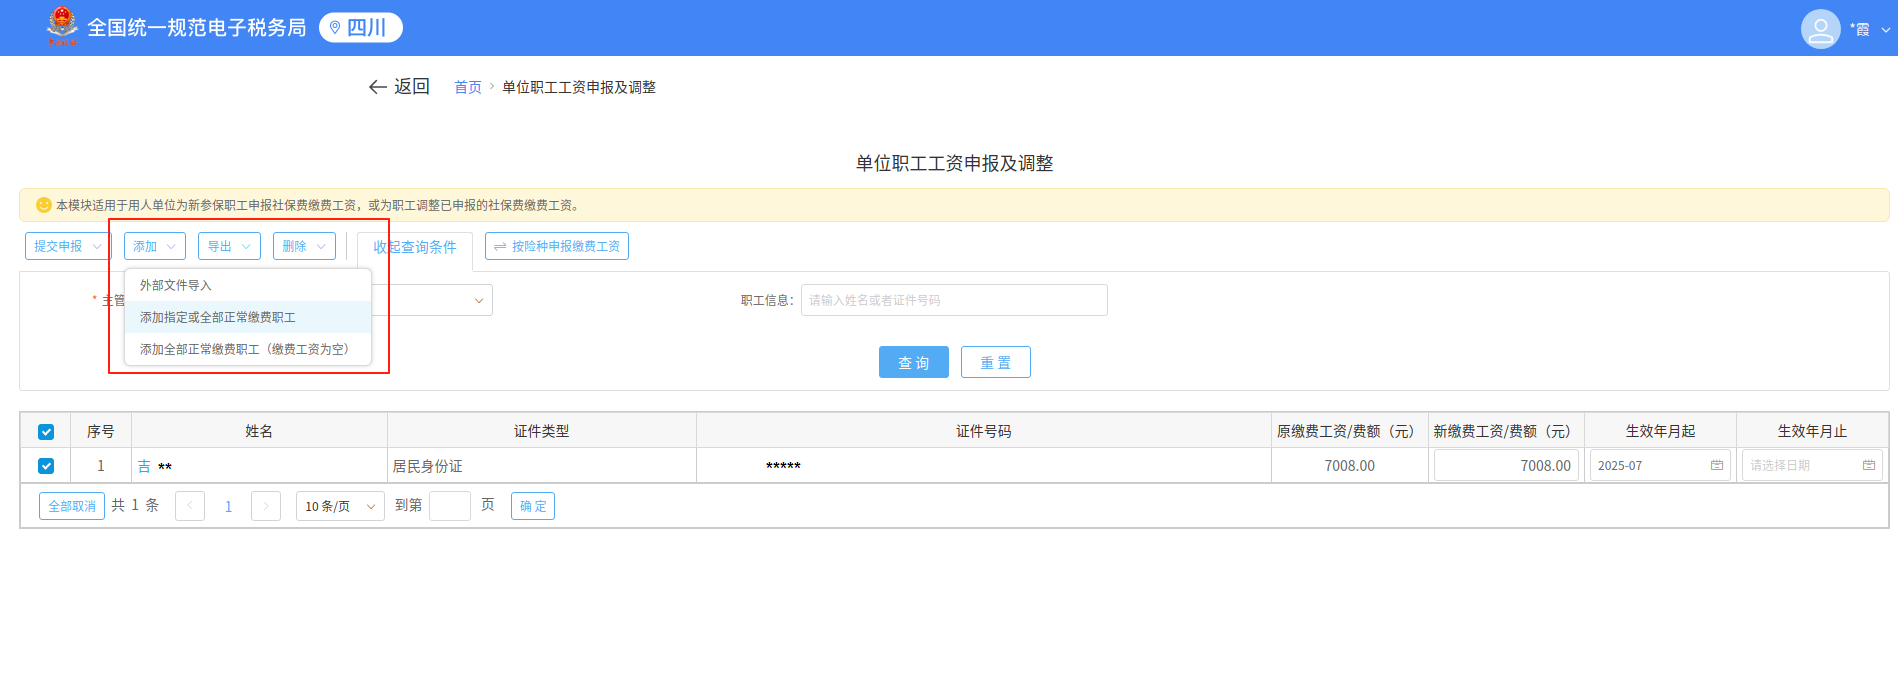Uncheck the row 1 checkbox
The width and height of the screenshot is (1898, 677).
point(46,466)
